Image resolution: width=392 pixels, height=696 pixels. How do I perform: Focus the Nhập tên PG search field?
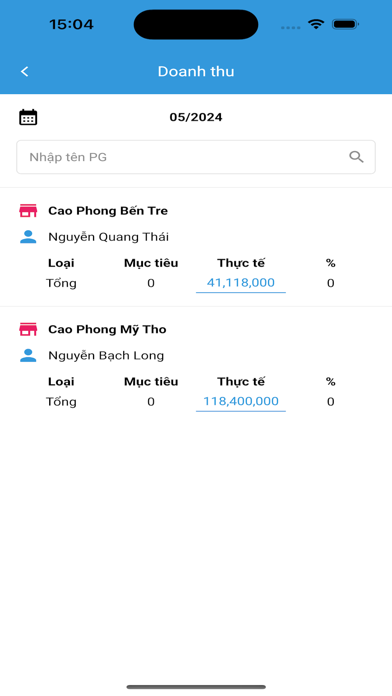tap(196, 157)
